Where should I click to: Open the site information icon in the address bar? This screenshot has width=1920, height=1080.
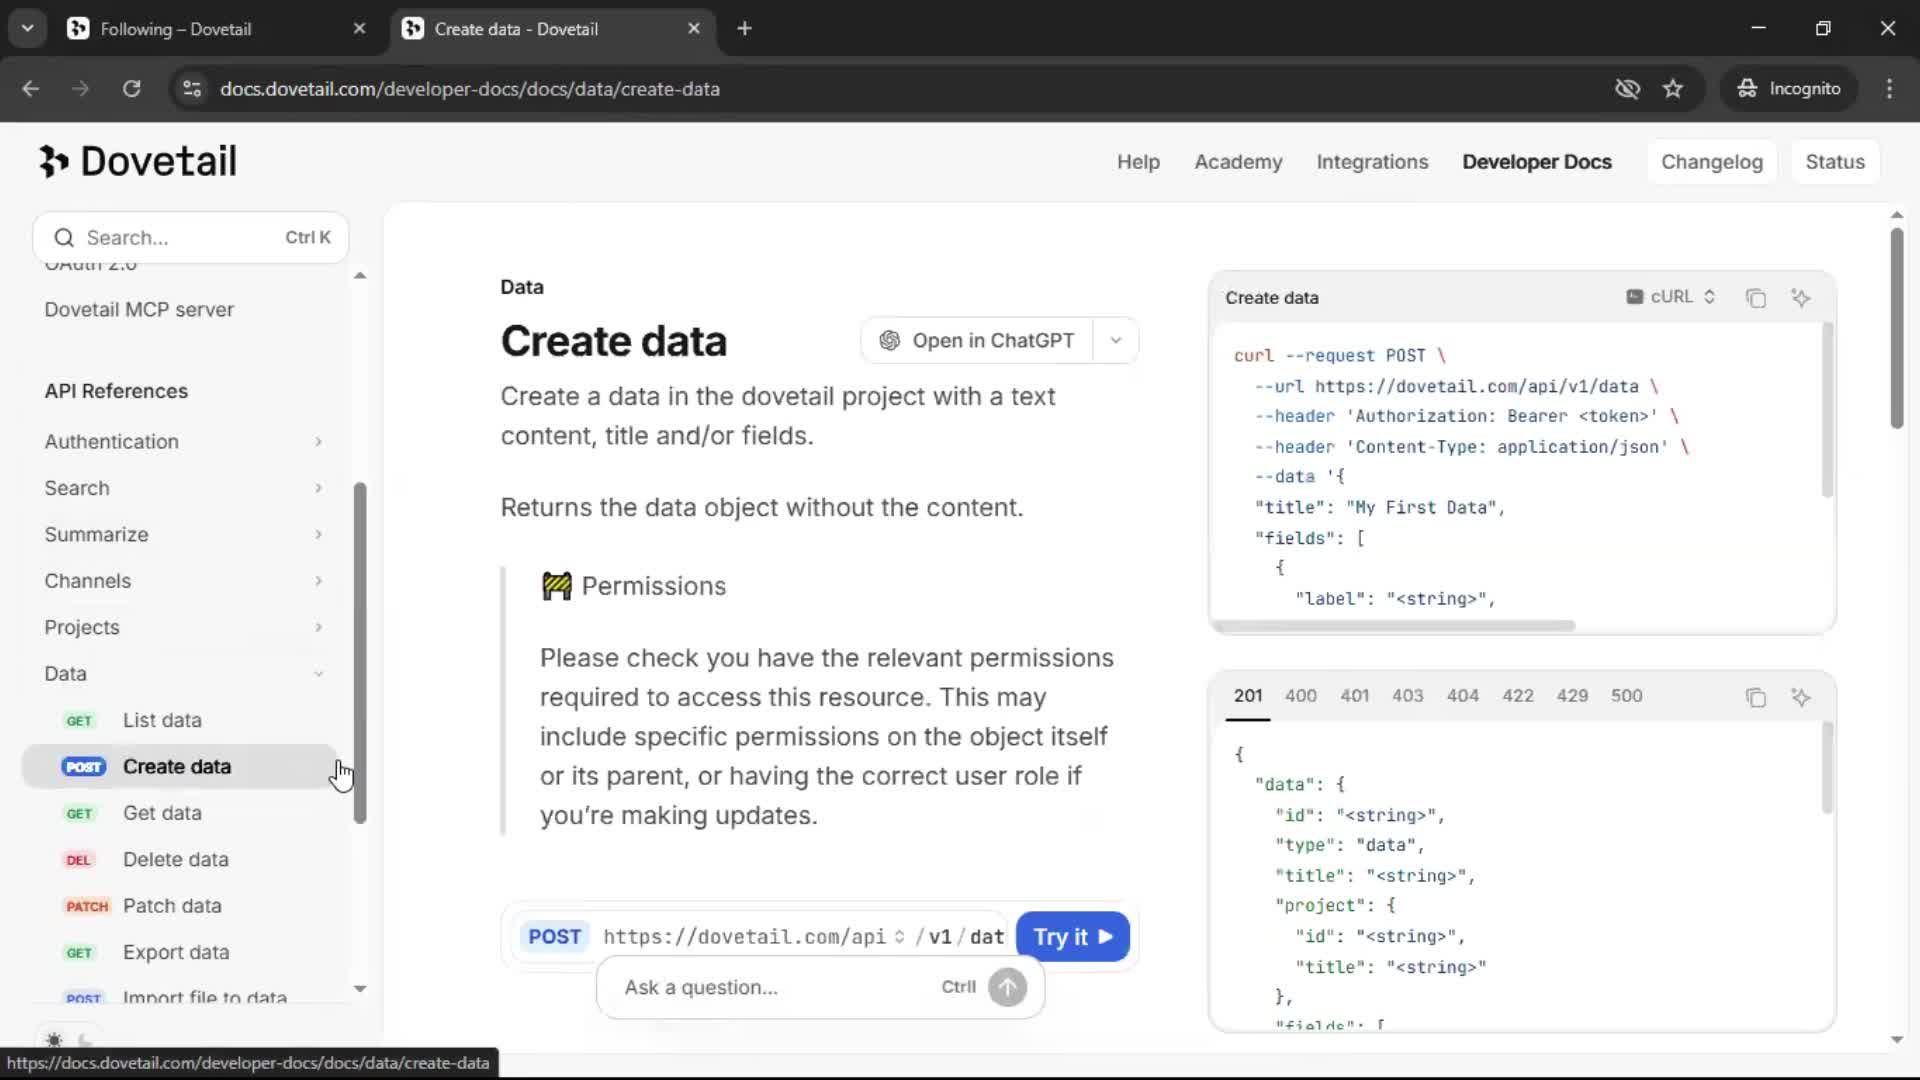(192, 89)
